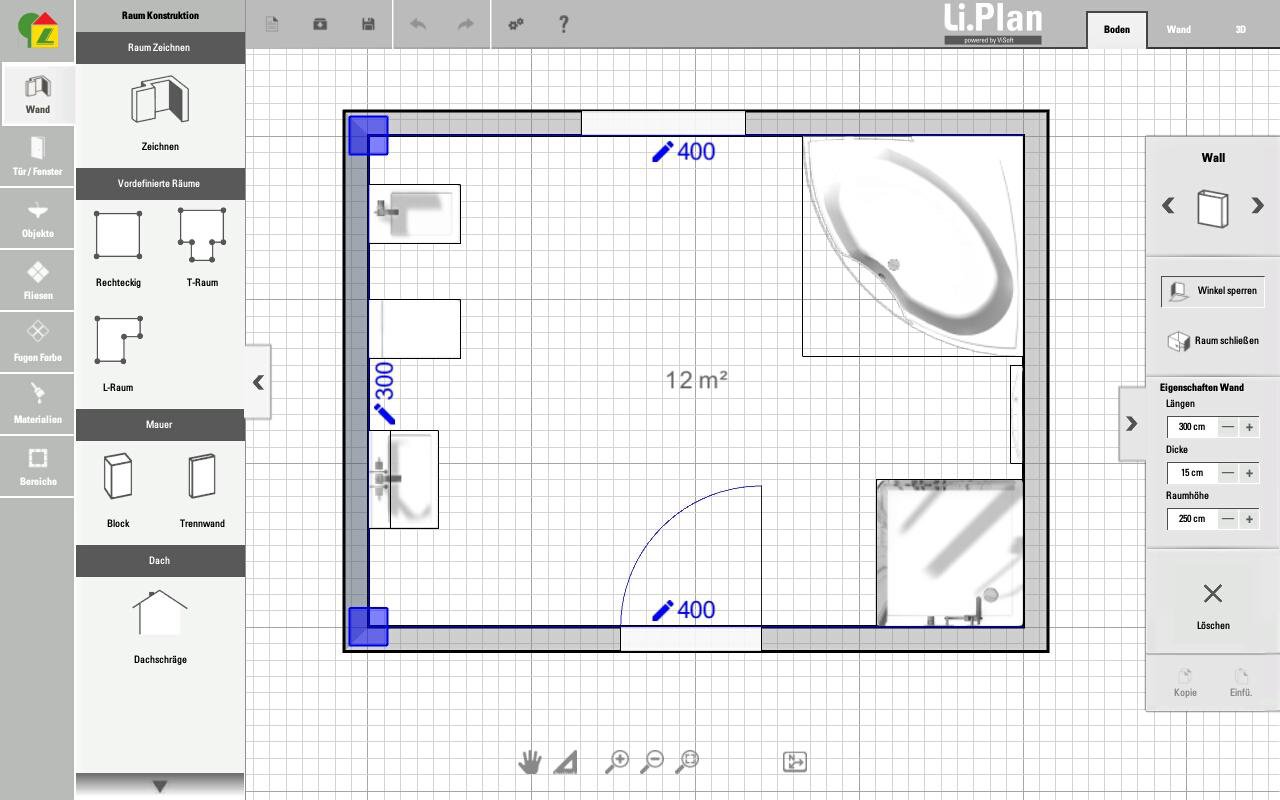
Task: Select the pan hand tool
Action: pos(529,762)
